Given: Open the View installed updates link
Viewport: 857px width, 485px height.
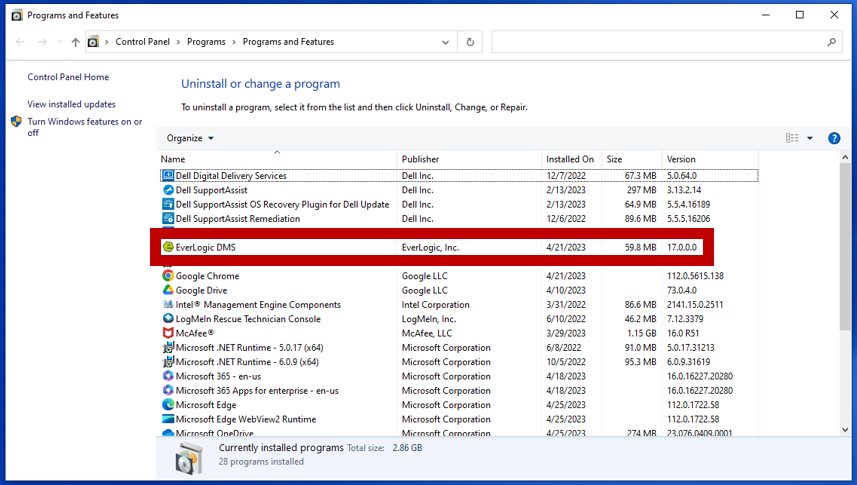Looking at the screenshot, I should coord(72,104).
